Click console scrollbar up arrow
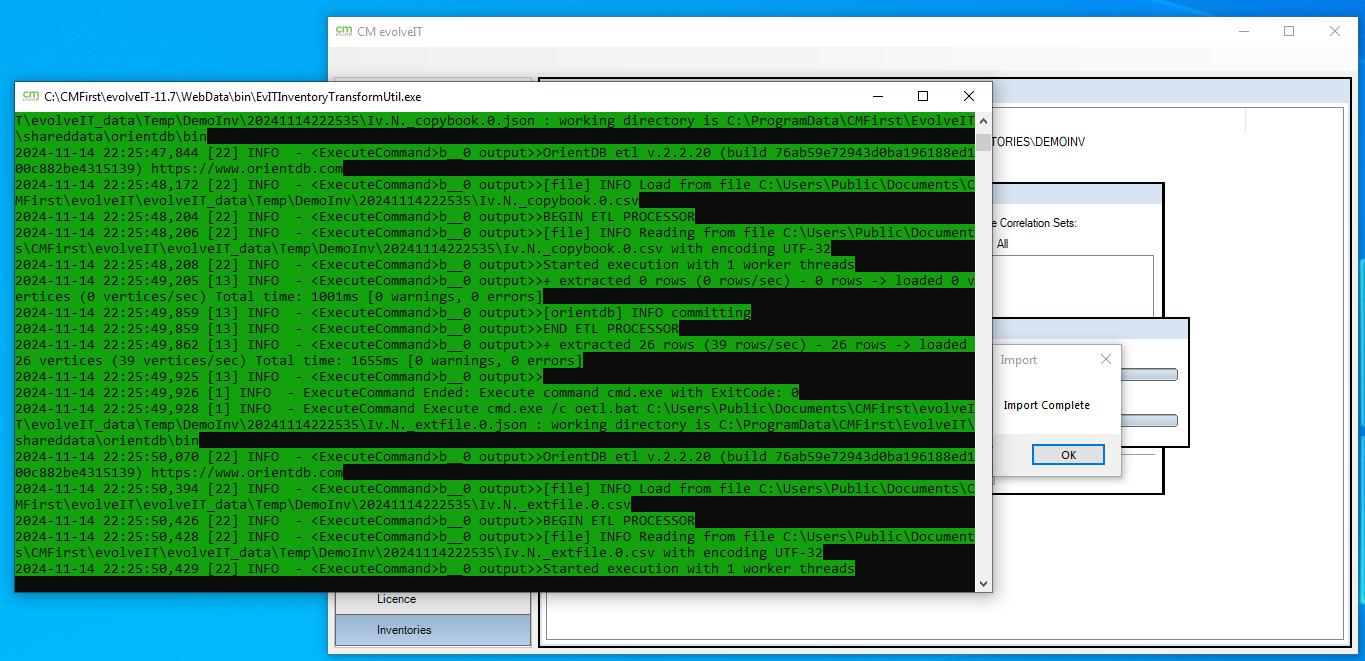The image size is (1365, 661). tap(983, 121)
